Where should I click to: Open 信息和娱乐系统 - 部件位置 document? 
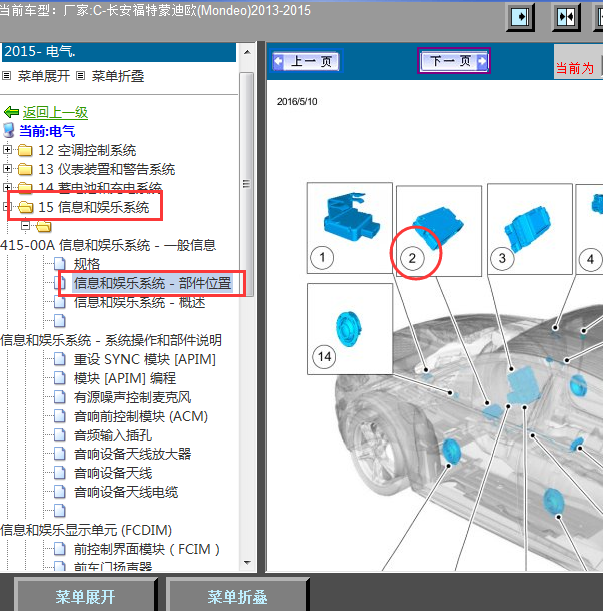coord(152,283)
